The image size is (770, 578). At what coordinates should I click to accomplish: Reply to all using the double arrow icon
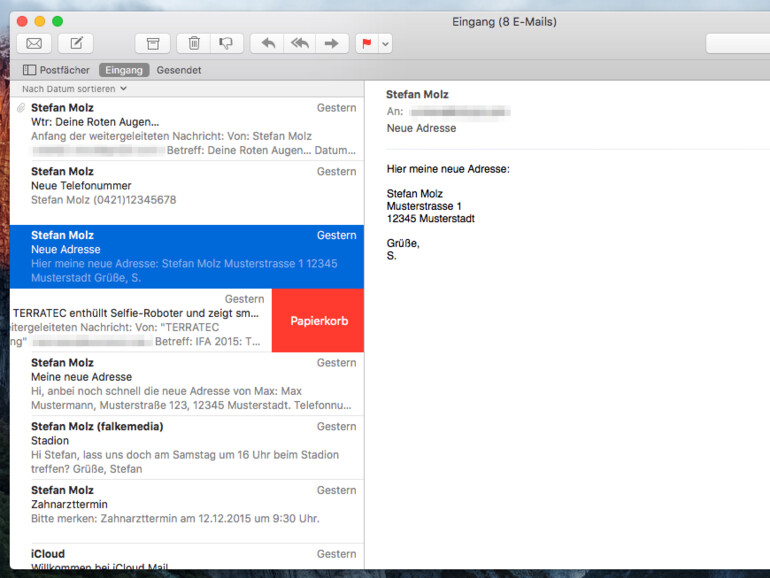click(299, 43)
